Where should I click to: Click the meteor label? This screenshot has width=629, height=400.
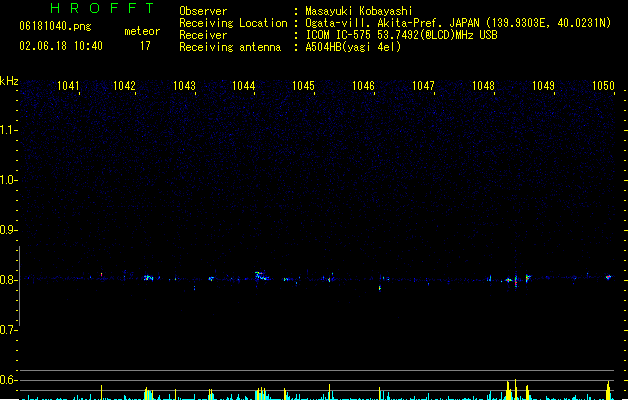142,31
